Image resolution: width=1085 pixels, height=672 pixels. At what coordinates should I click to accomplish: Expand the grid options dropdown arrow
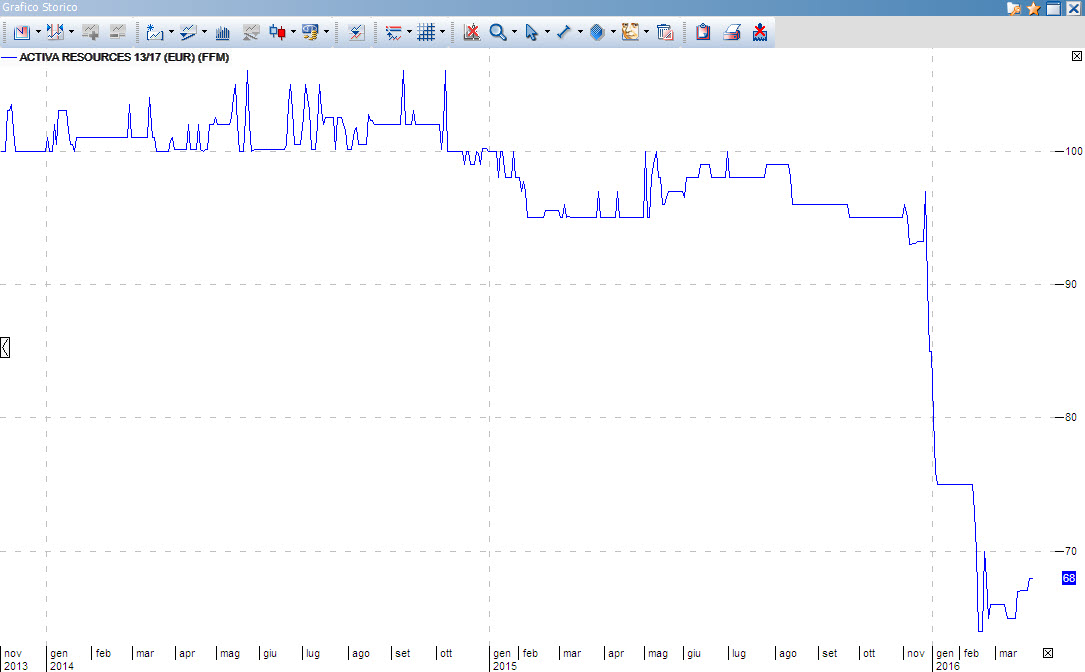(442, 32)
